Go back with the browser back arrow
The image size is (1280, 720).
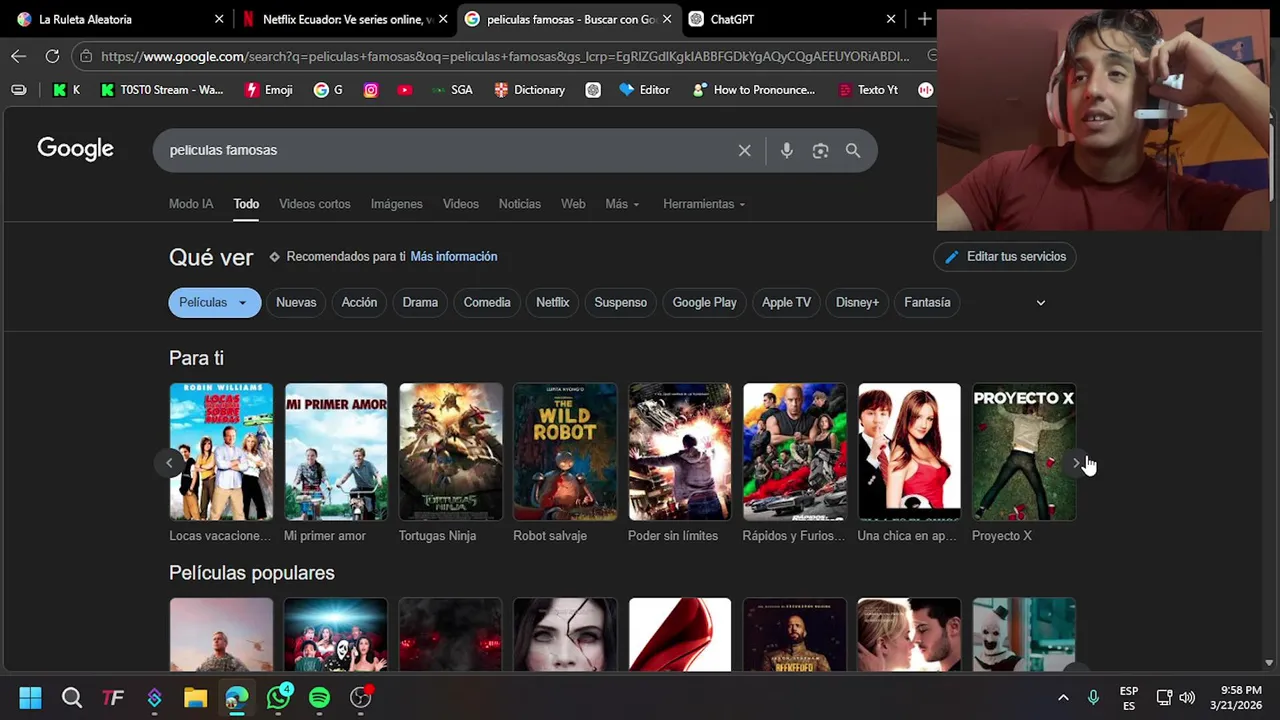tap(18, 56)
